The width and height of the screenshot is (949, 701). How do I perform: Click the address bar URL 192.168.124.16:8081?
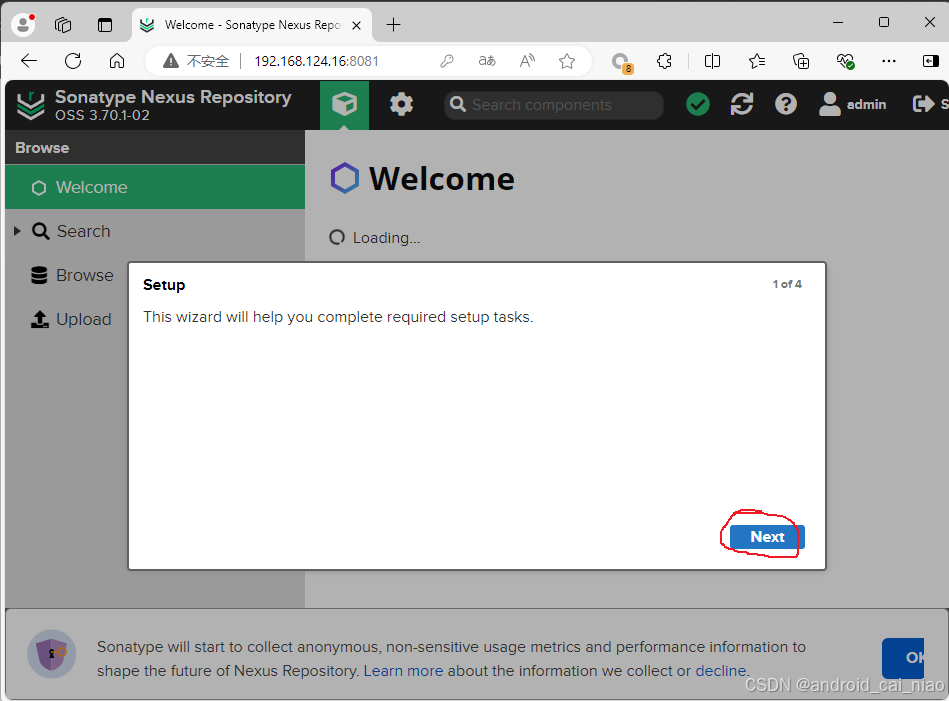pyautogui.click(x=317, y=61)
